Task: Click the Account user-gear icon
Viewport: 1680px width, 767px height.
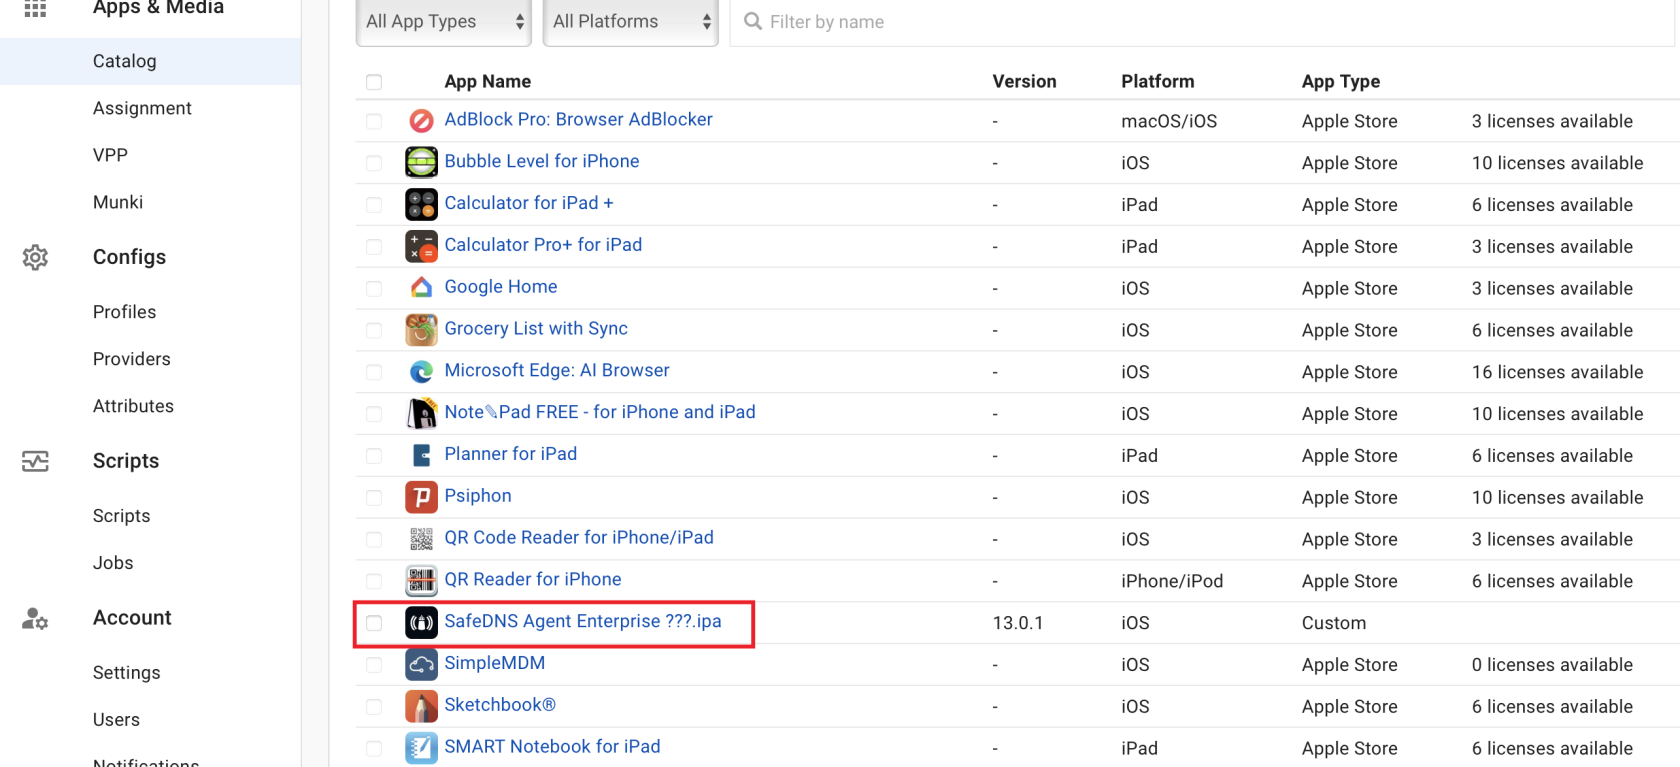Action: coord(35,619)
